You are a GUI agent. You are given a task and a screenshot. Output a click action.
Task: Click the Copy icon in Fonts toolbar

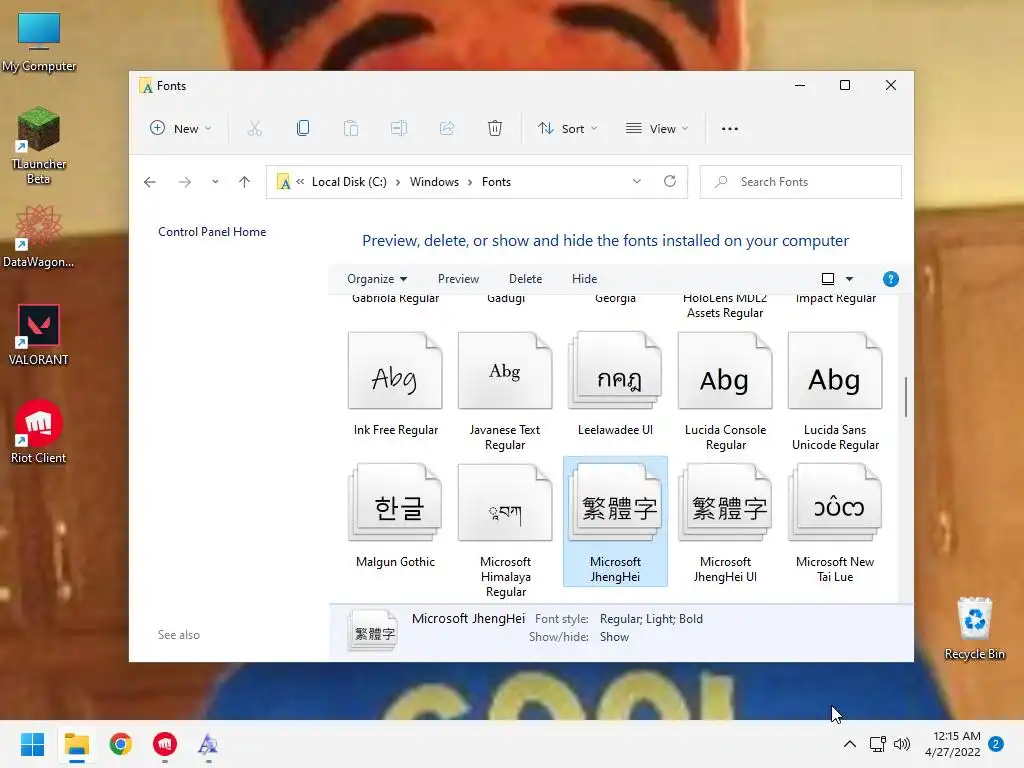[x=303, y=129]
